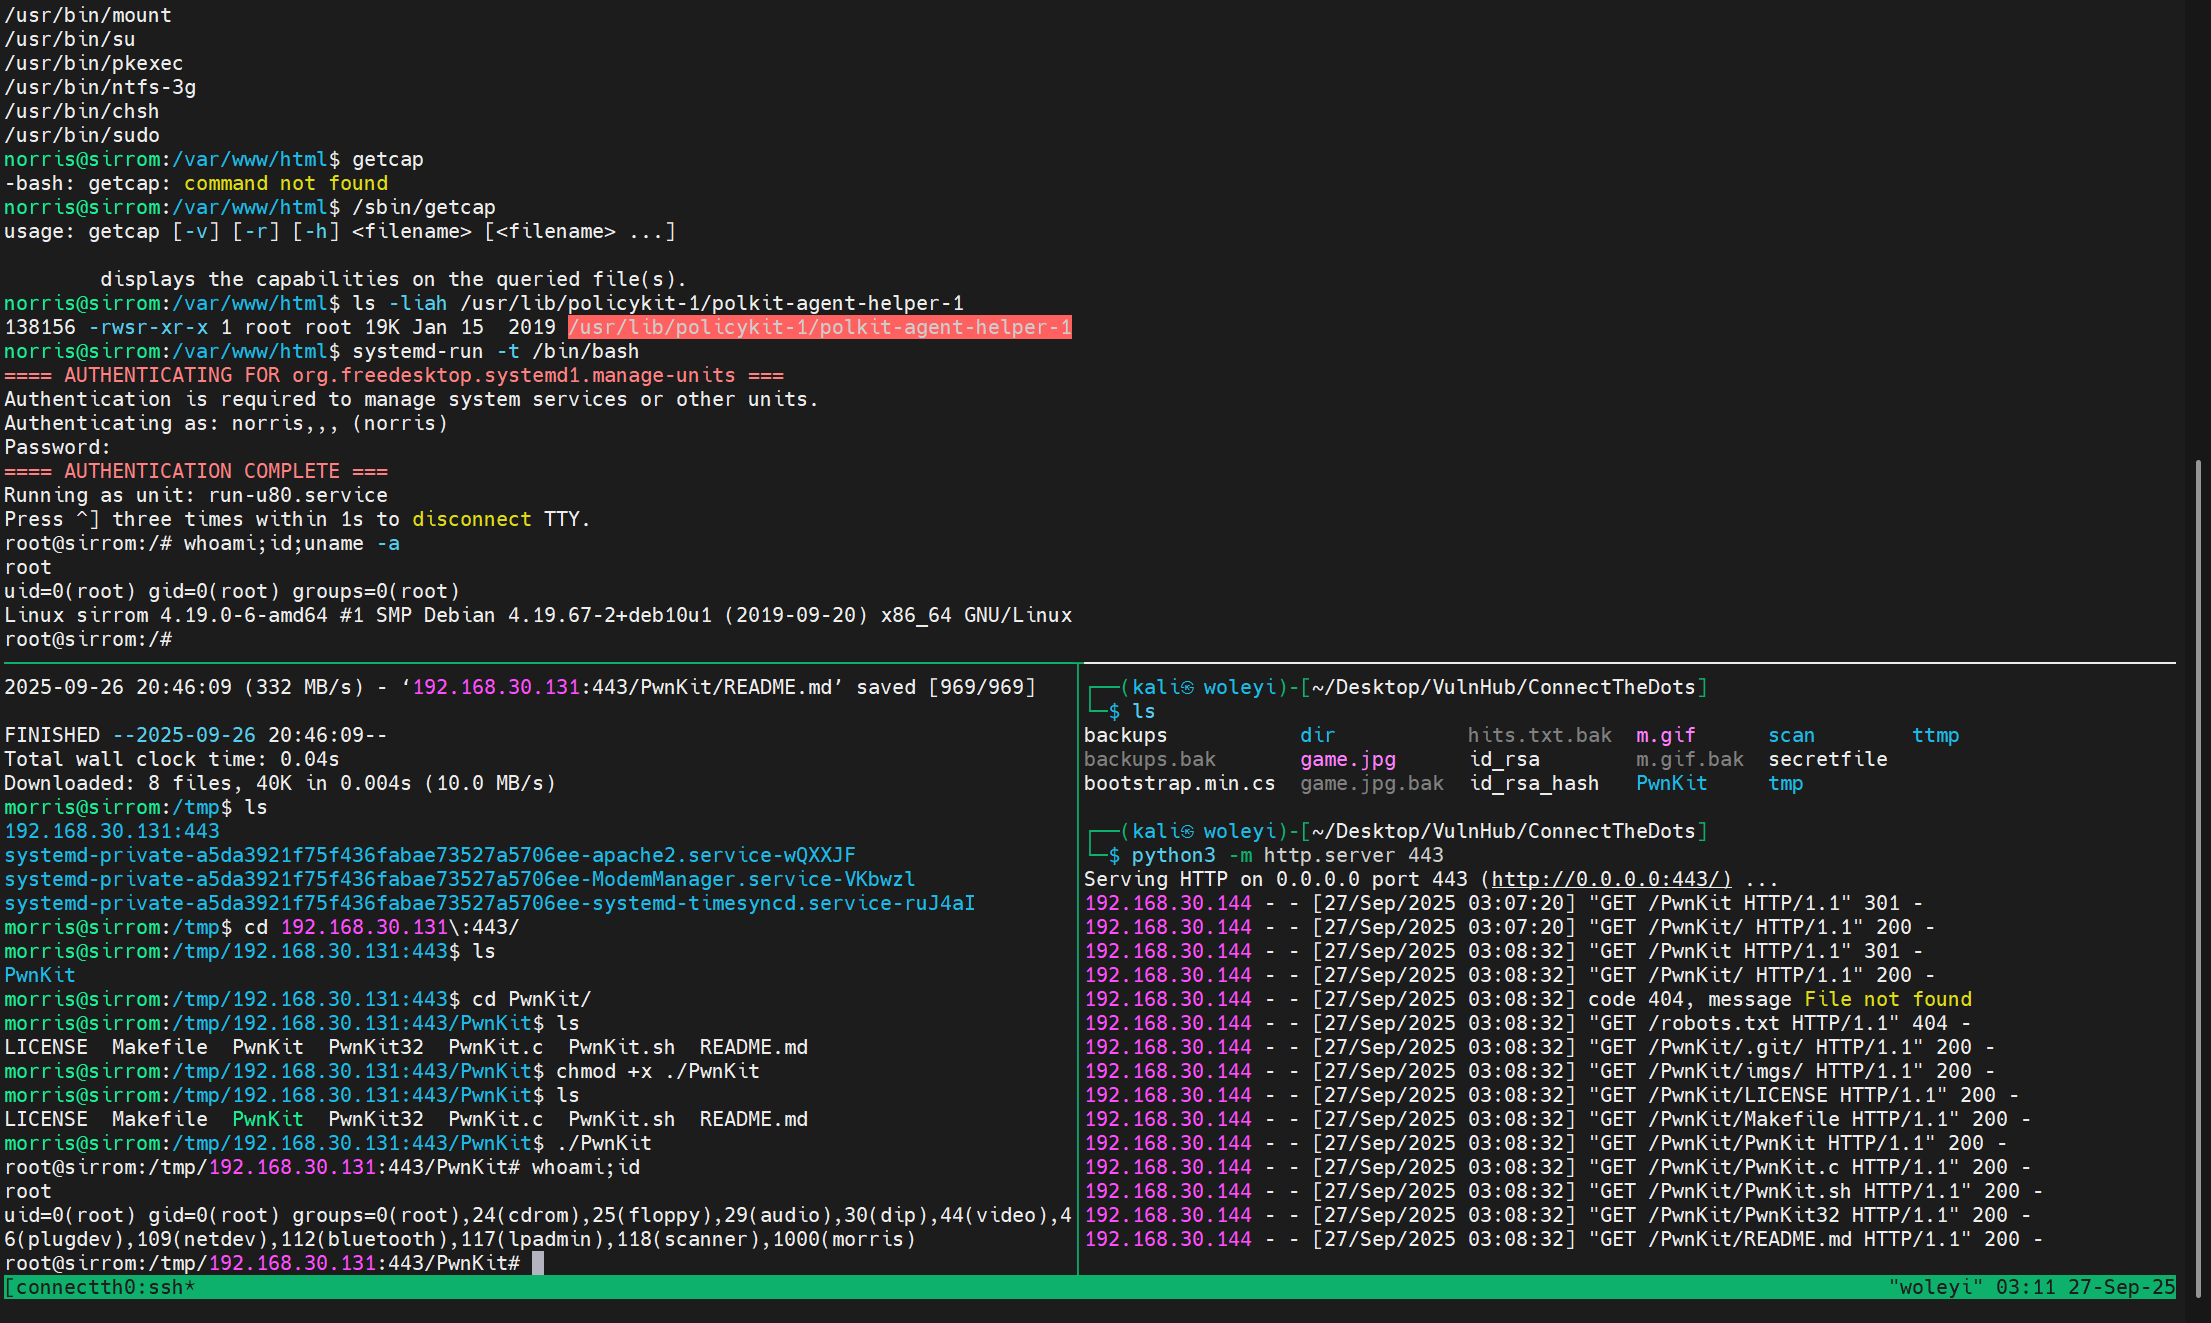Image resolution: width=2211 pixels, height=1323 pixels.
Task: Click the highlighted polkit-agent-helper-1 path
Action: point(819,327)
